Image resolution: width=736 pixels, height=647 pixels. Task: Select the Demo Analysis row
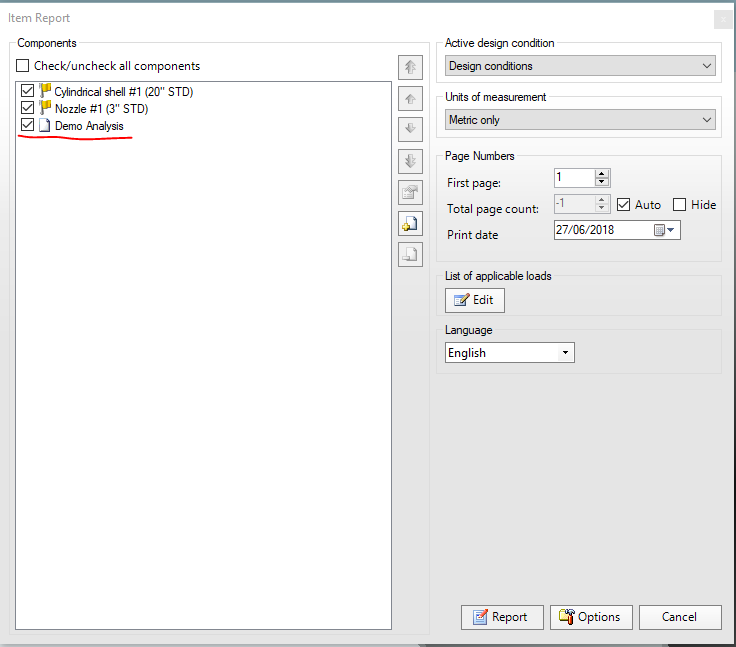[x=89, y=126]
